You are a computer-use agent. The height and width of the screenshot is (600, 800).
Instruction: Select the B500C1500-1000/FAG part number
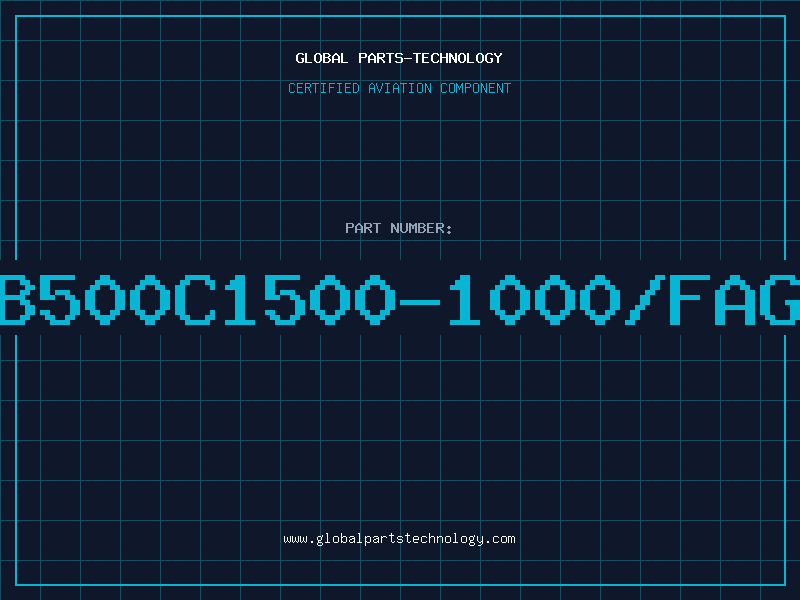tap(400, 299)
